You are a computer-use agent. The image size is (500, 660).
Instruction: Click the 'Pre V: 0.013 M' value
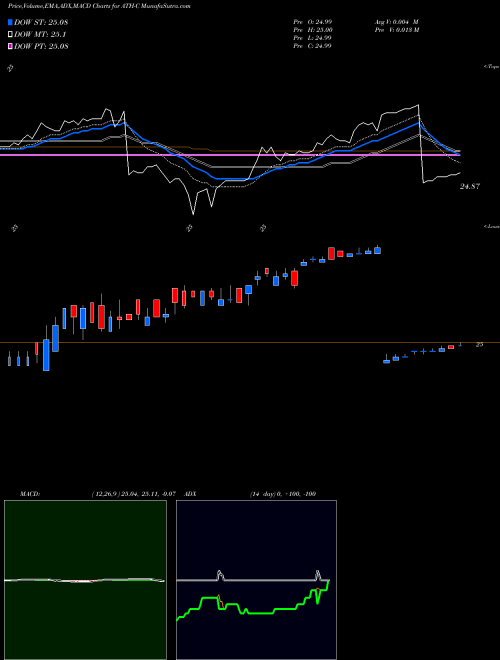(x=395, y=30)
